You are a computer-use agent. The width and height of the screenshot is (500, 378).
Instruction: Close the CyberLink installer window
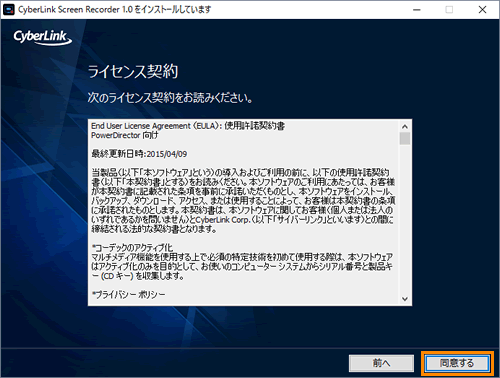point(482,10)
